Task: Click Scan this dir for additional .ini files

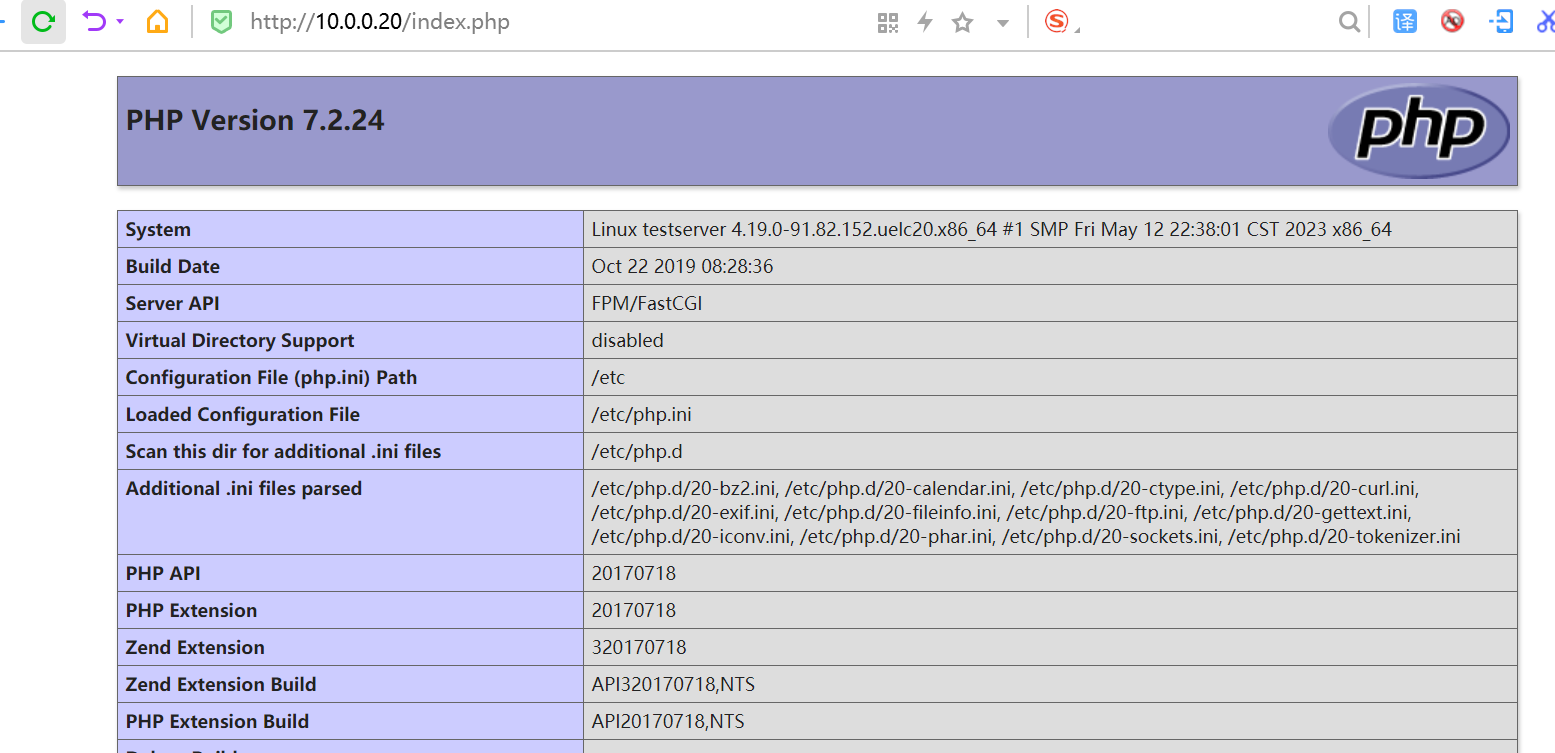Action: (x=283, y=452)
